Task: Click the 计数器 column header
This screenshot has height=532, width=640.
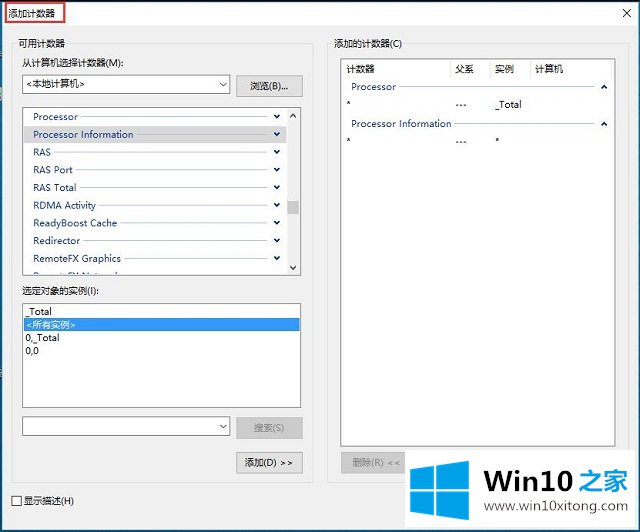Action: (362, 69)
